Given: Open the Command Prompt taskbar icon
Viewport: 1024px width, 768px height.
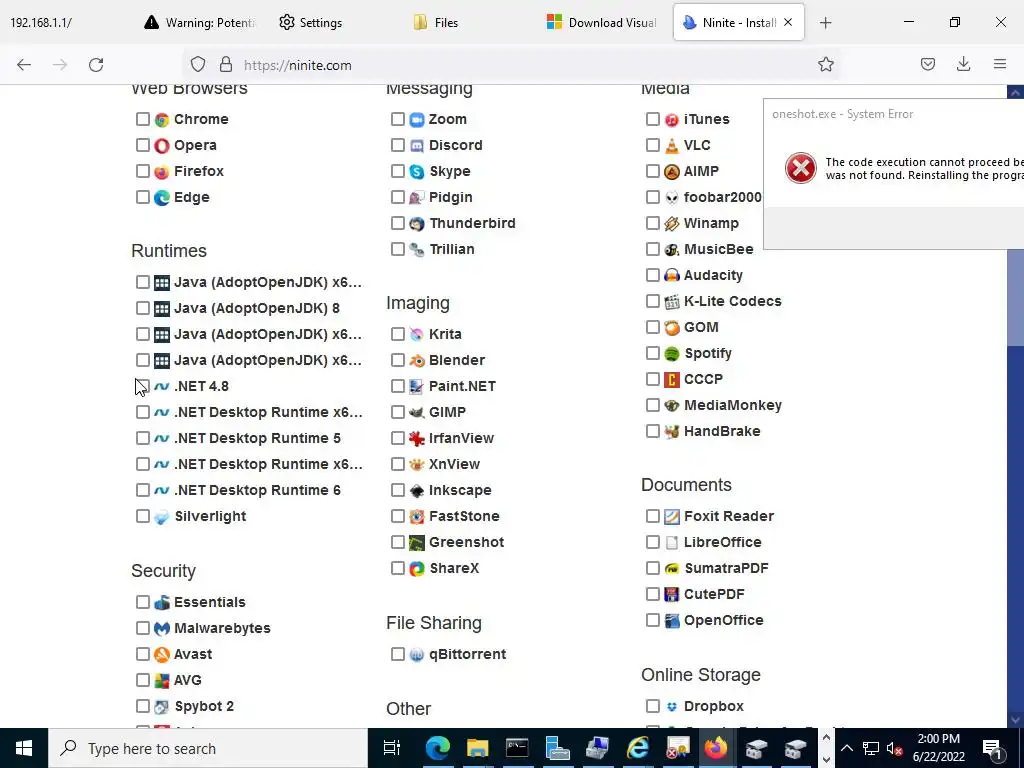Looking at the screenshot, I should pos(517,748).
